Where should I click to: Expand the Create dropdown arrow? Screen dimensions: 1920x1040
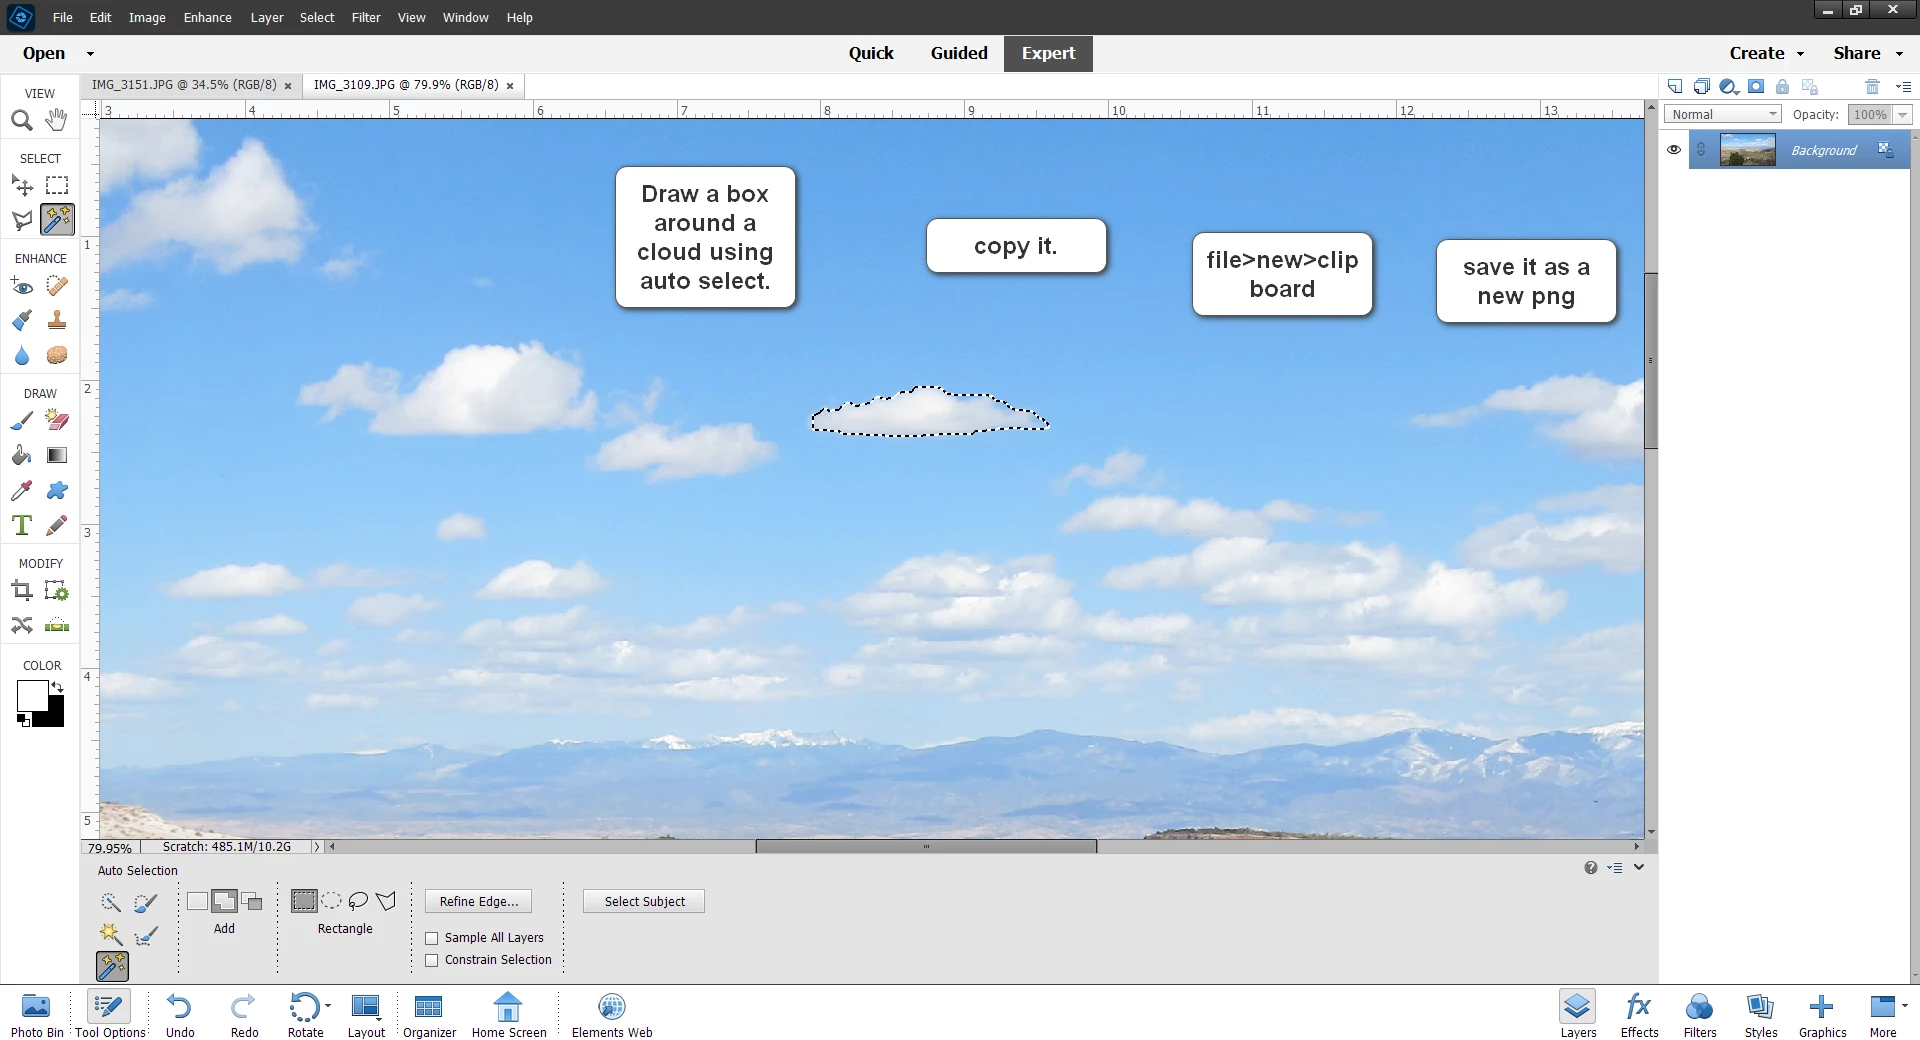pyautogui.click(x=1801, y=54)
